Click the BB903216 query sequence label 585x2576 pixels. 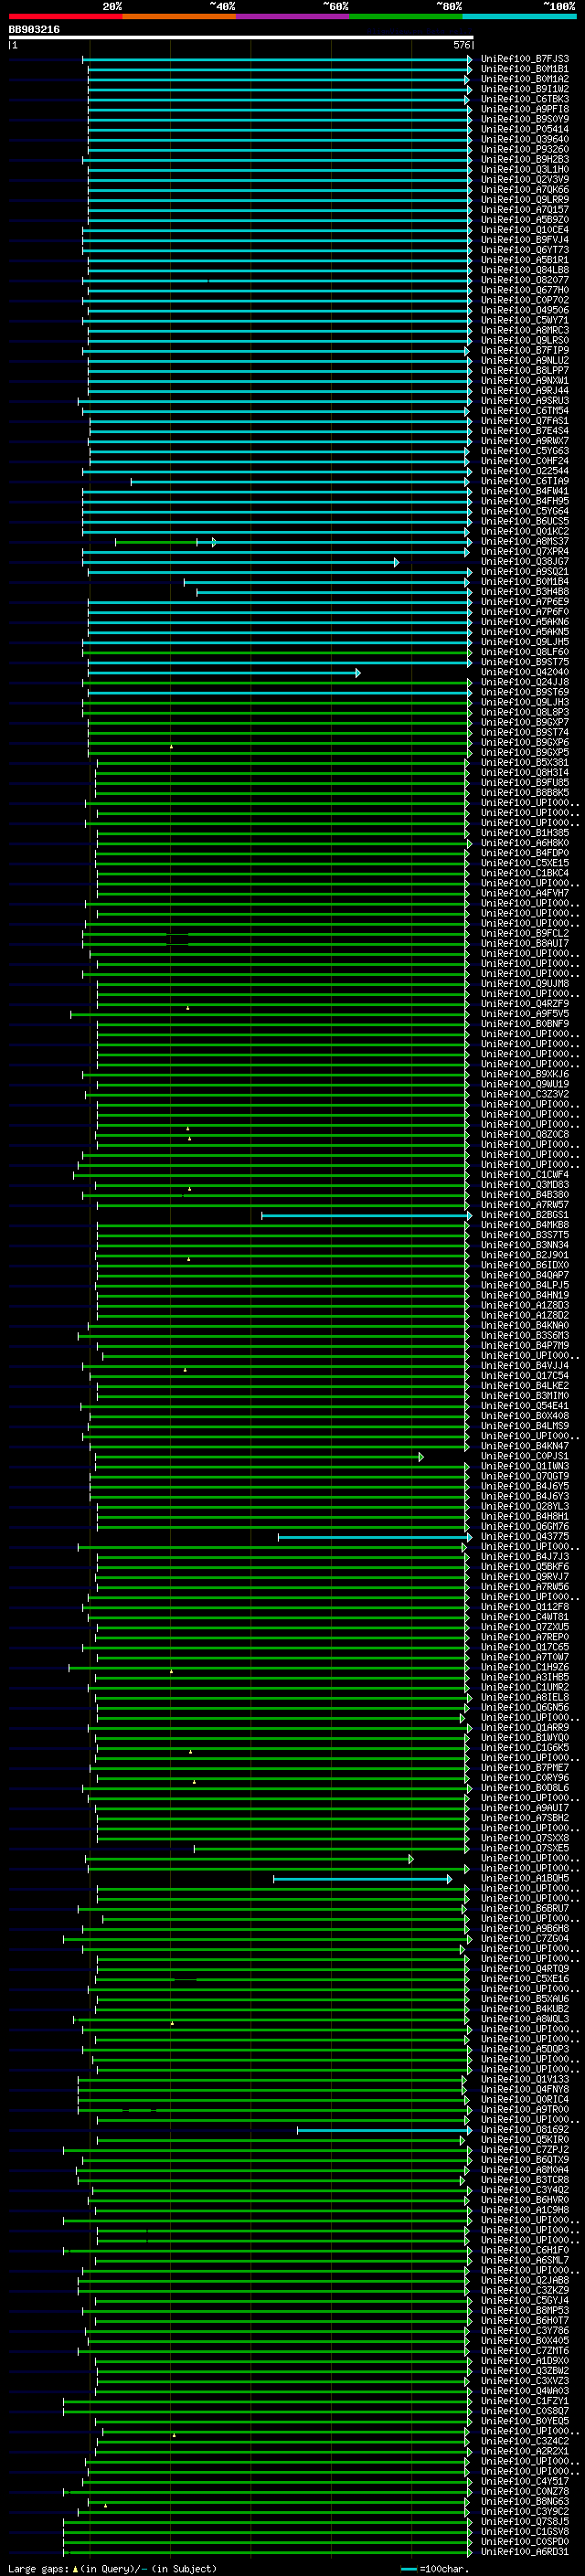coord(34,30)
